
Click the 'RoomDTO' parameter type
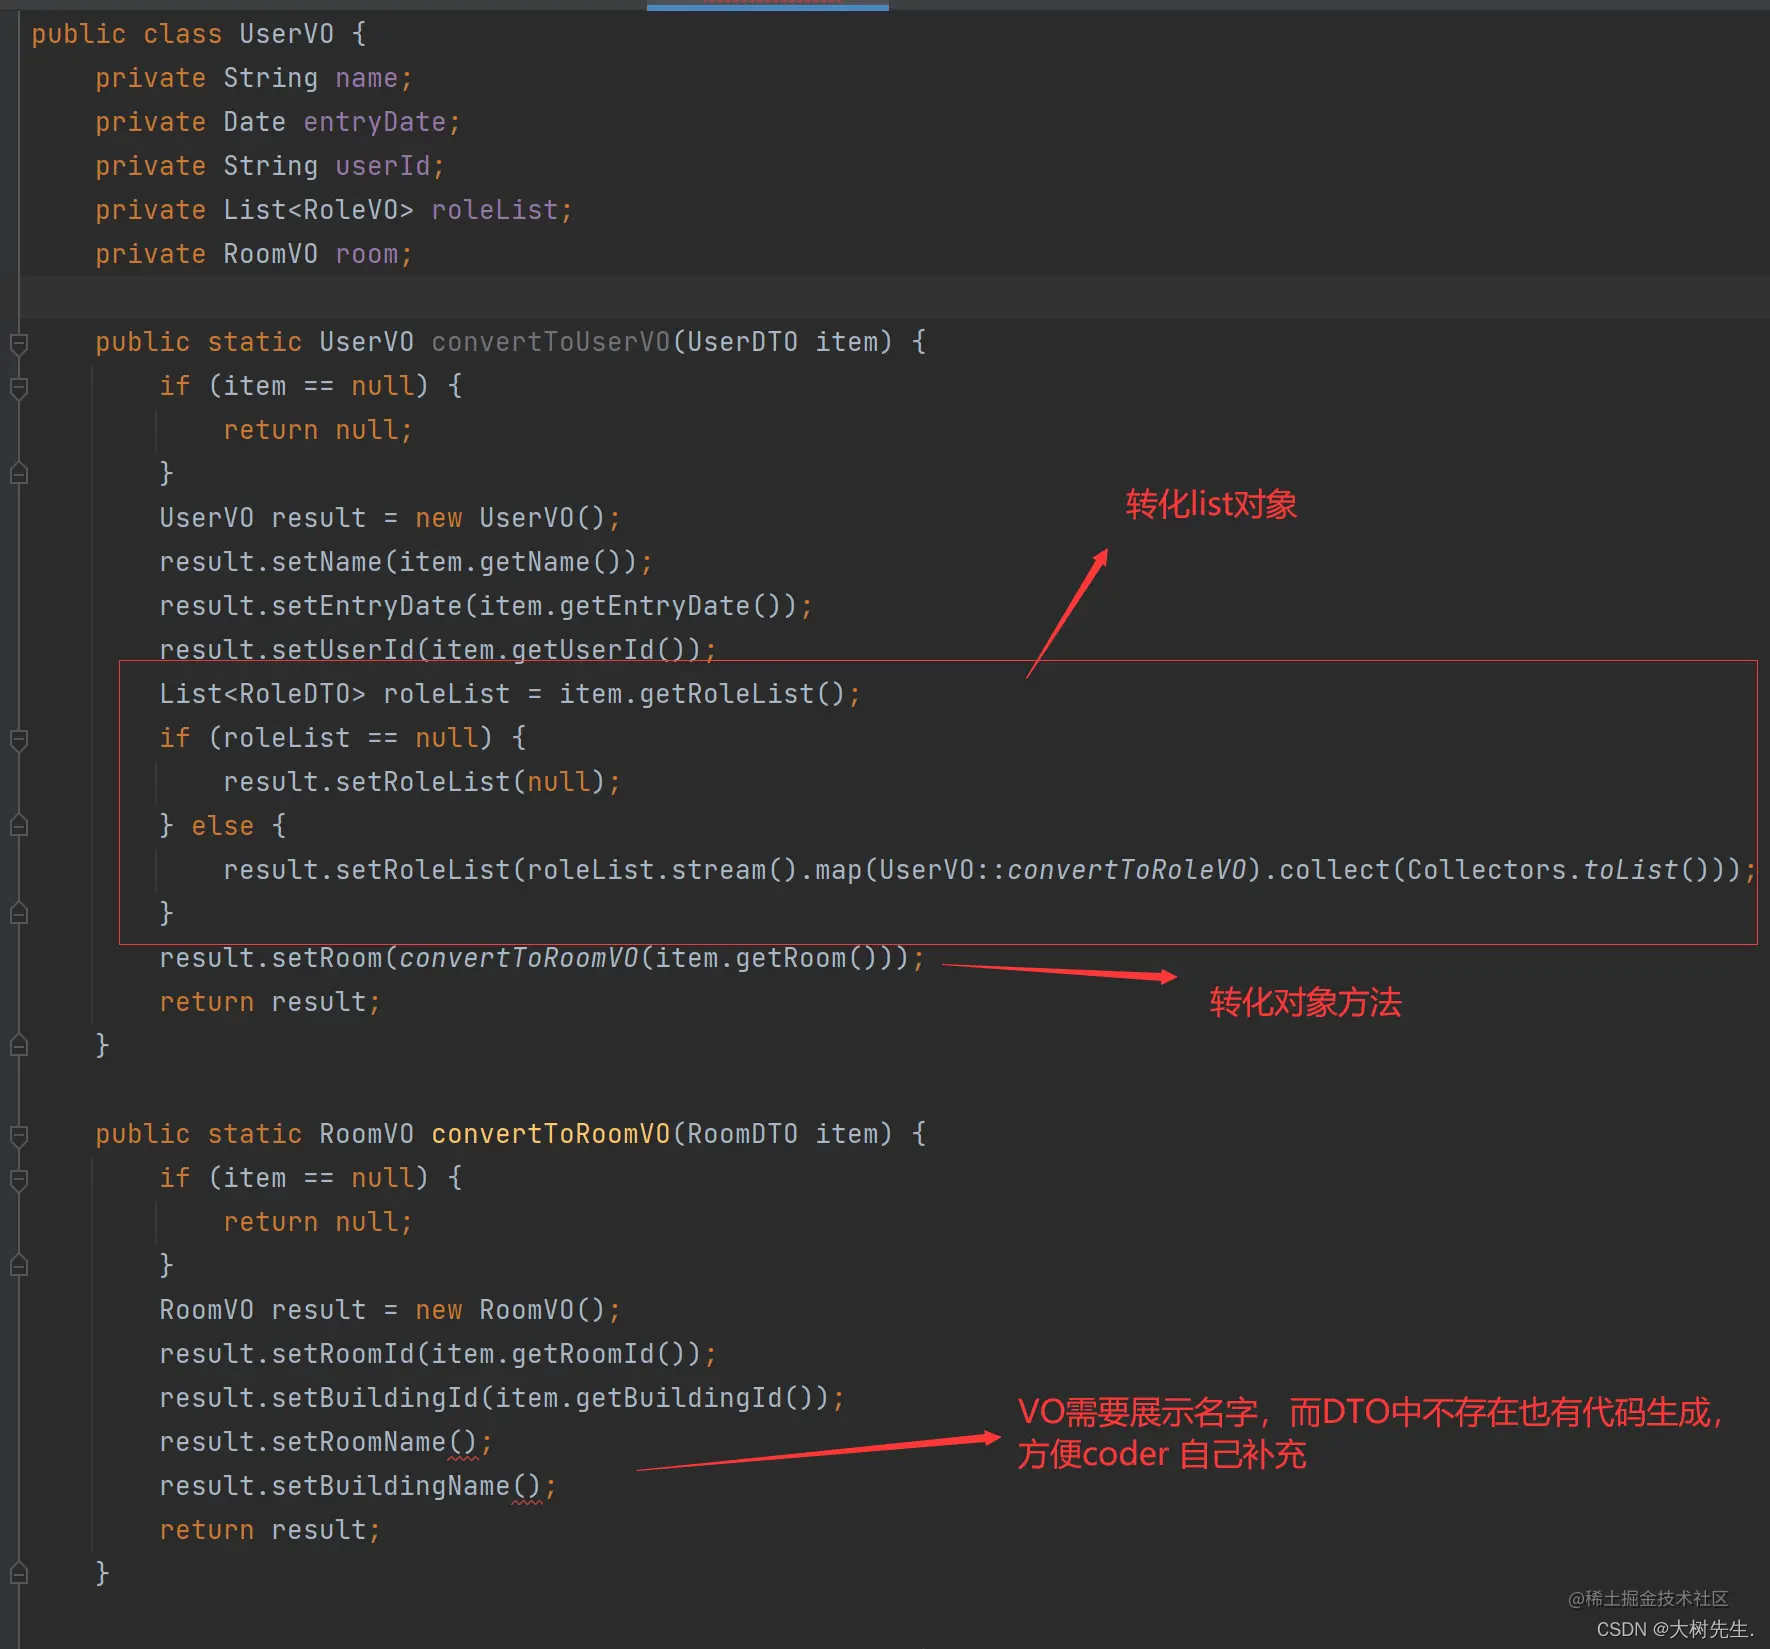coord(742,1134)
